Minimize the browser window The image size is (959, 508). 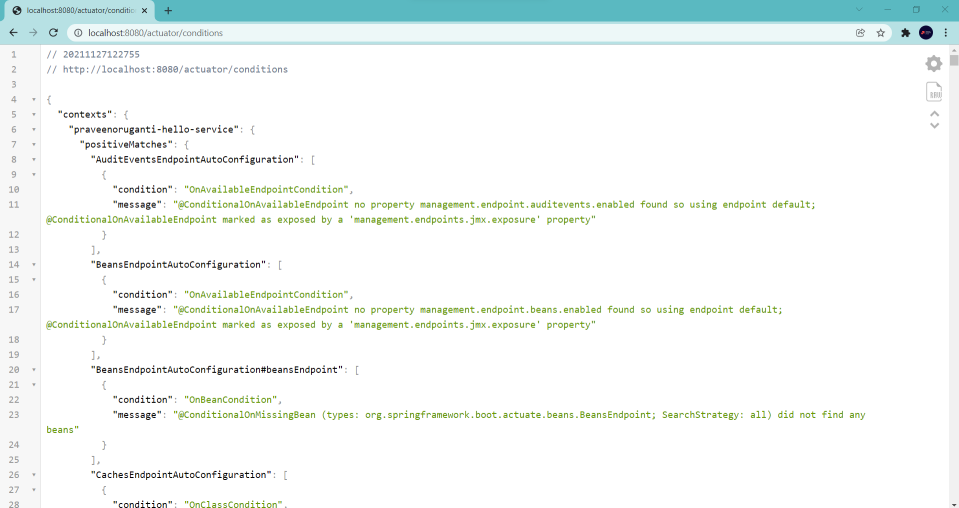point(887,10)
